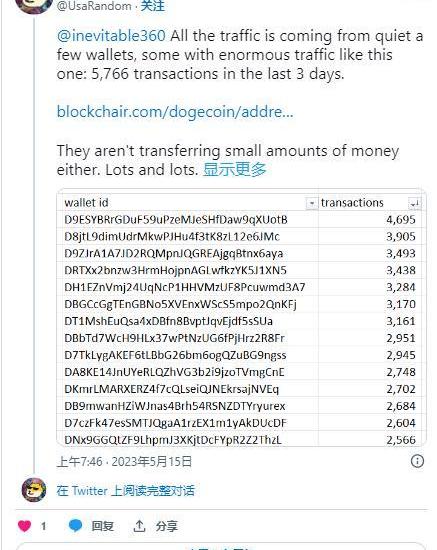The image size is (437, 550).
Task: Open the tweet info circle icon
Action: click(417, 461)
